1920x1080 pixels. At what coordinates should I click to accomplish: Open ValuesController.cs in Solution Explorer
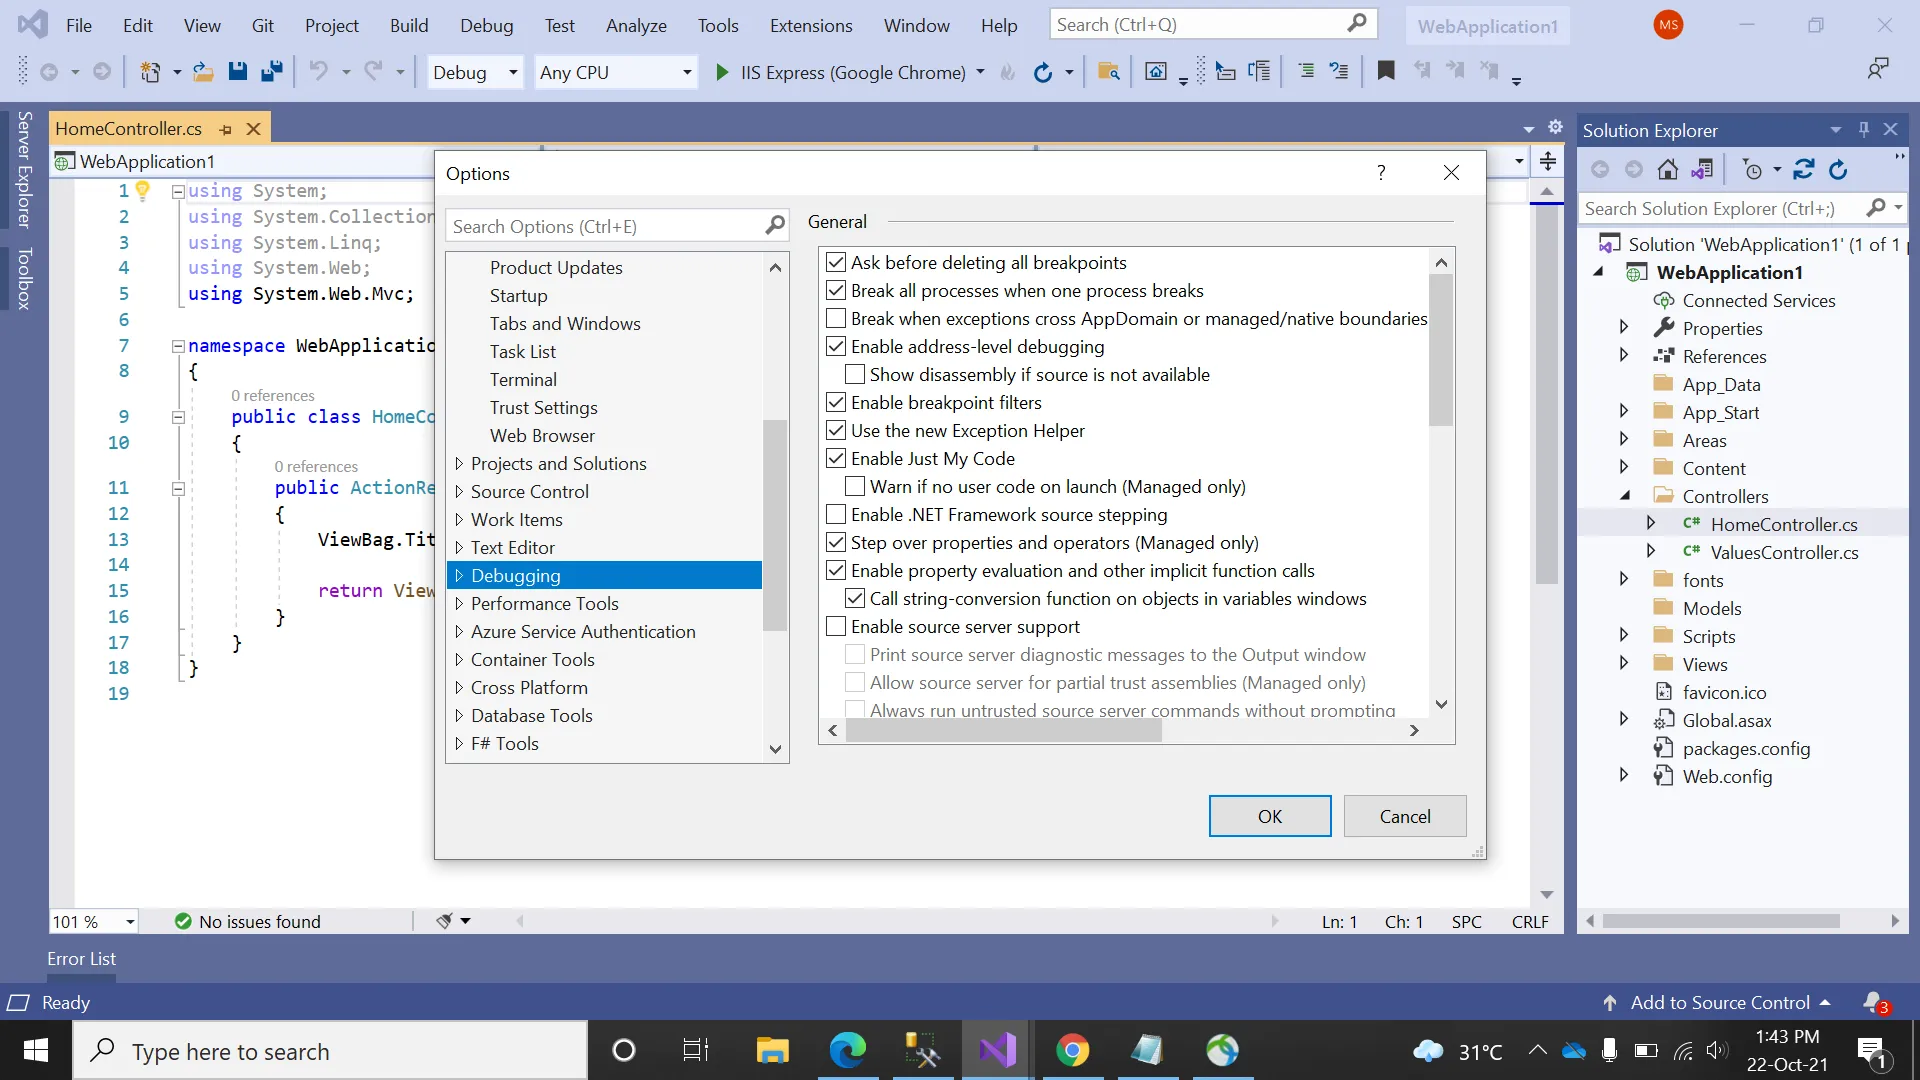pos(1783,553)
